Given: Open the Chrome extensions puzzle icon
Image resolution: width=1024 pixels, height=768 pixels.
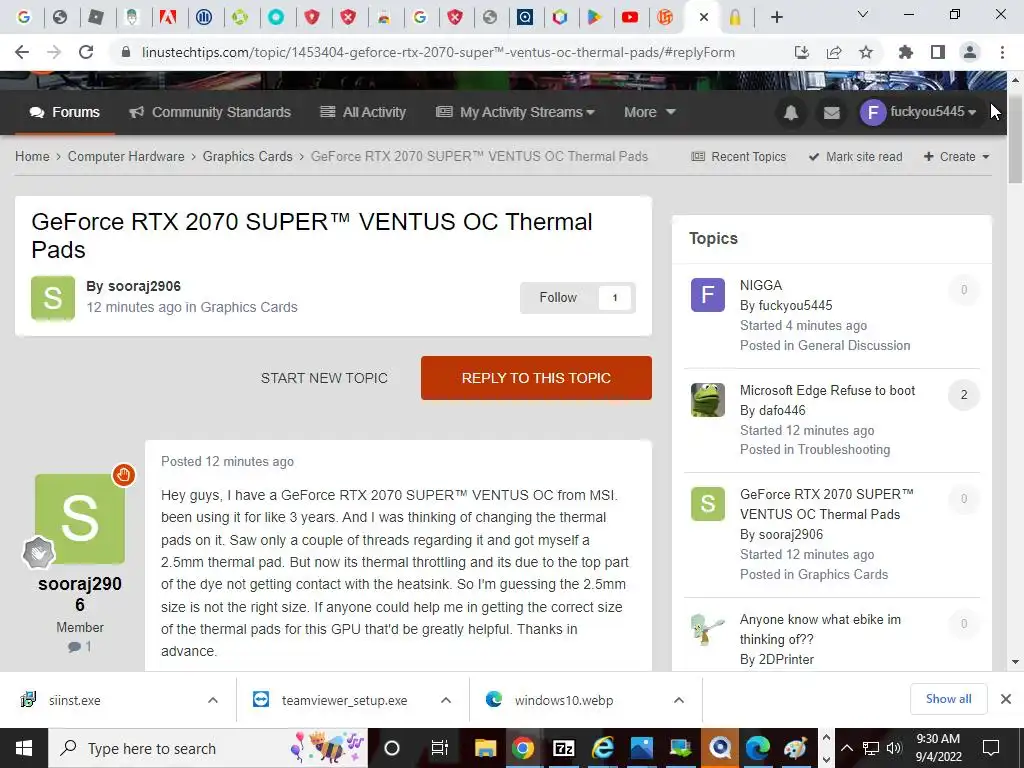Looking at the screenshot, I should tap(906, 52).
